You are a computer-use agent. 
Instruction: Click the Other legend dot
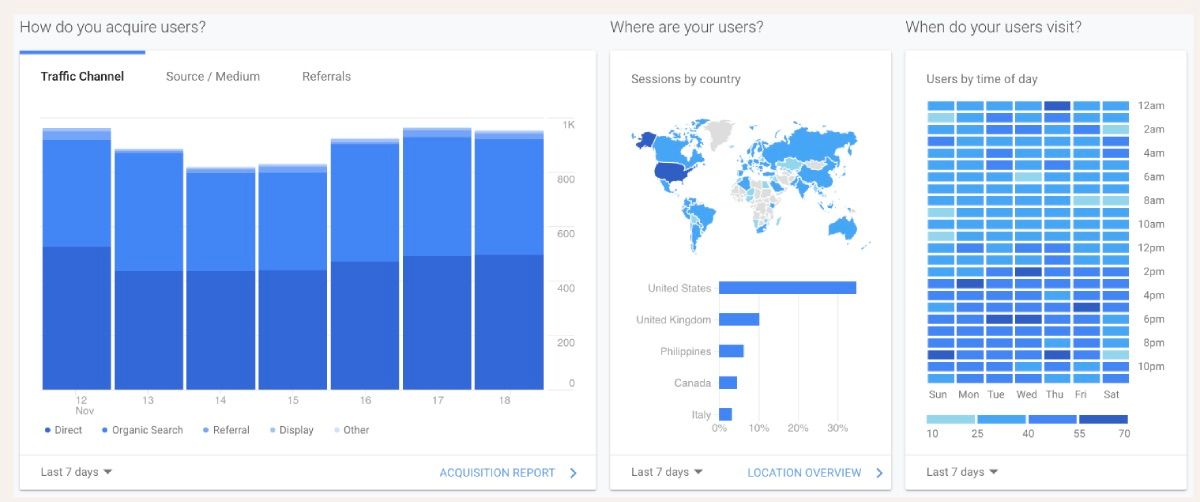(337, 430)
